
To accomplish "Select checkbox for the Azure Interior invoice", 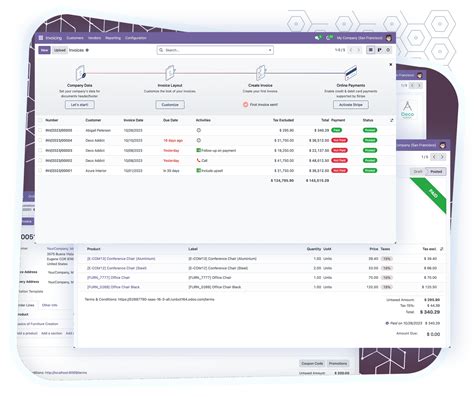I will click(x=40, y=170).
